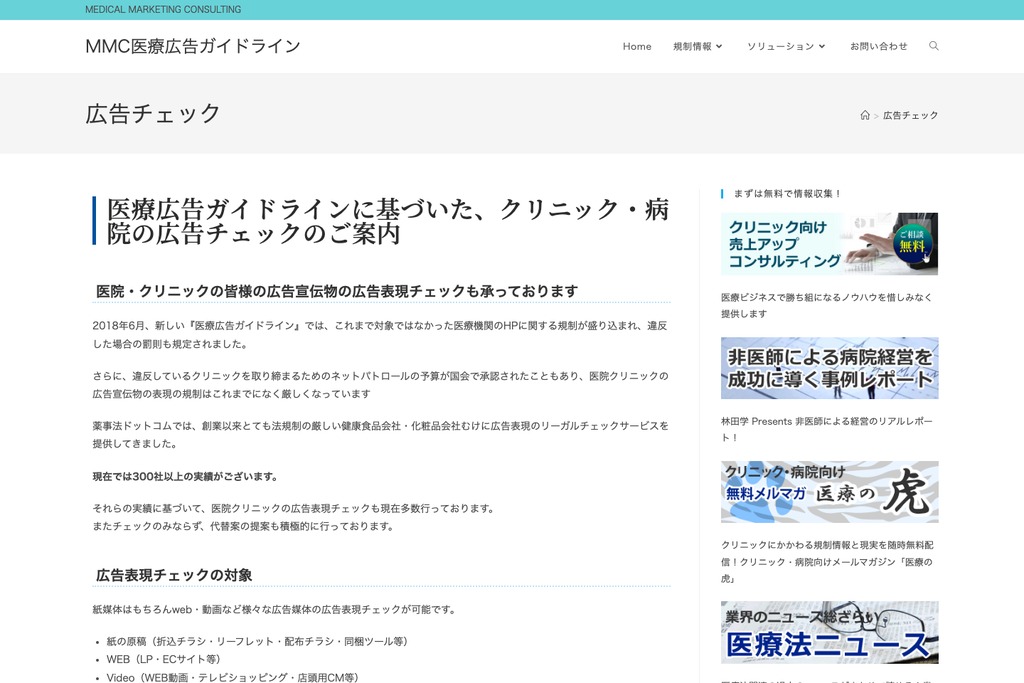Click the list item 紙の原稿（折込チラシ
This screenshot has width=1024, height=683.
257,641
